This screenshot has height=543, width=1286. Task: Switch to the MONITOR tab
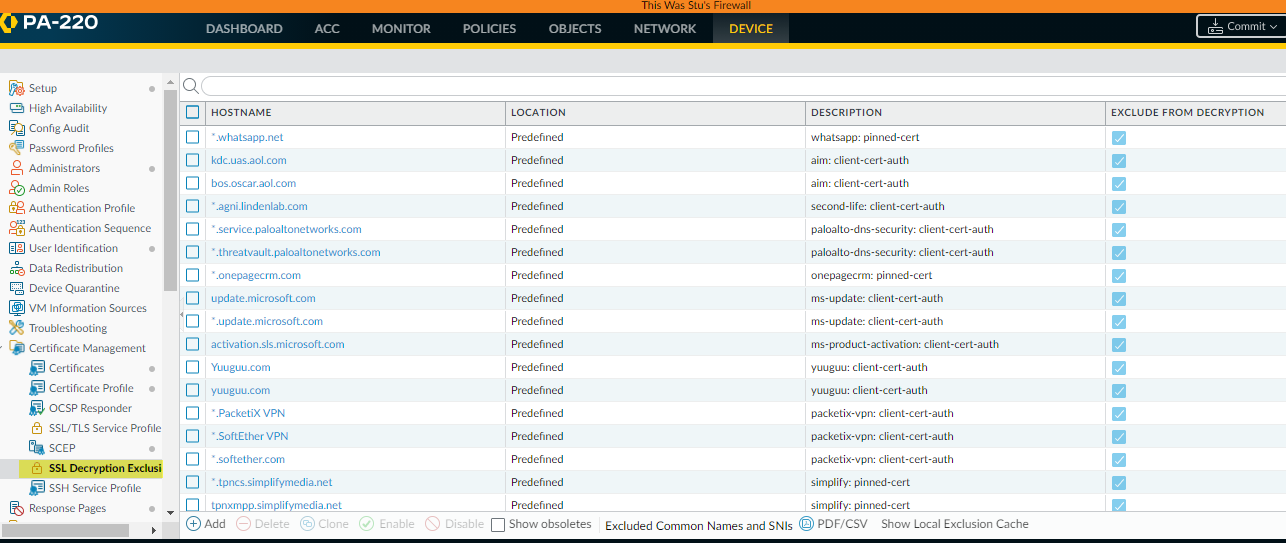[x=401, y=28]
